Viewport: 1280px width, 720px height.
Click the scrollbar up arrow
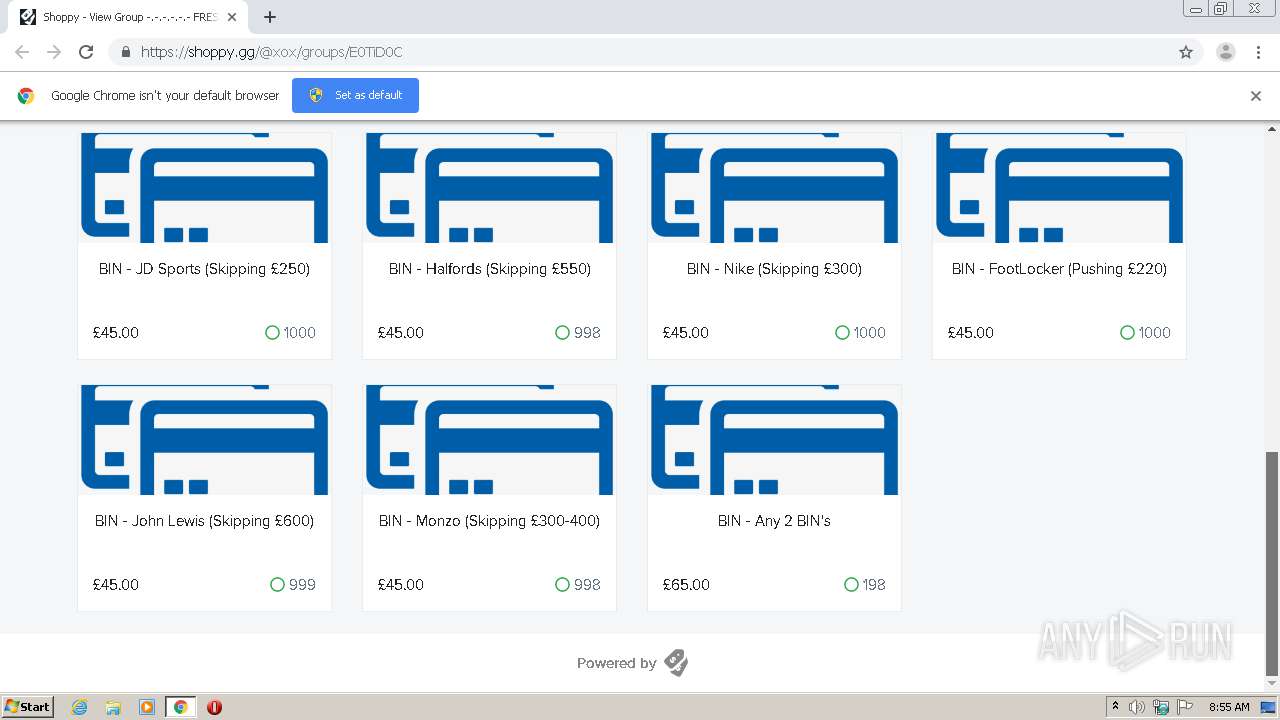coord(1272,129)
